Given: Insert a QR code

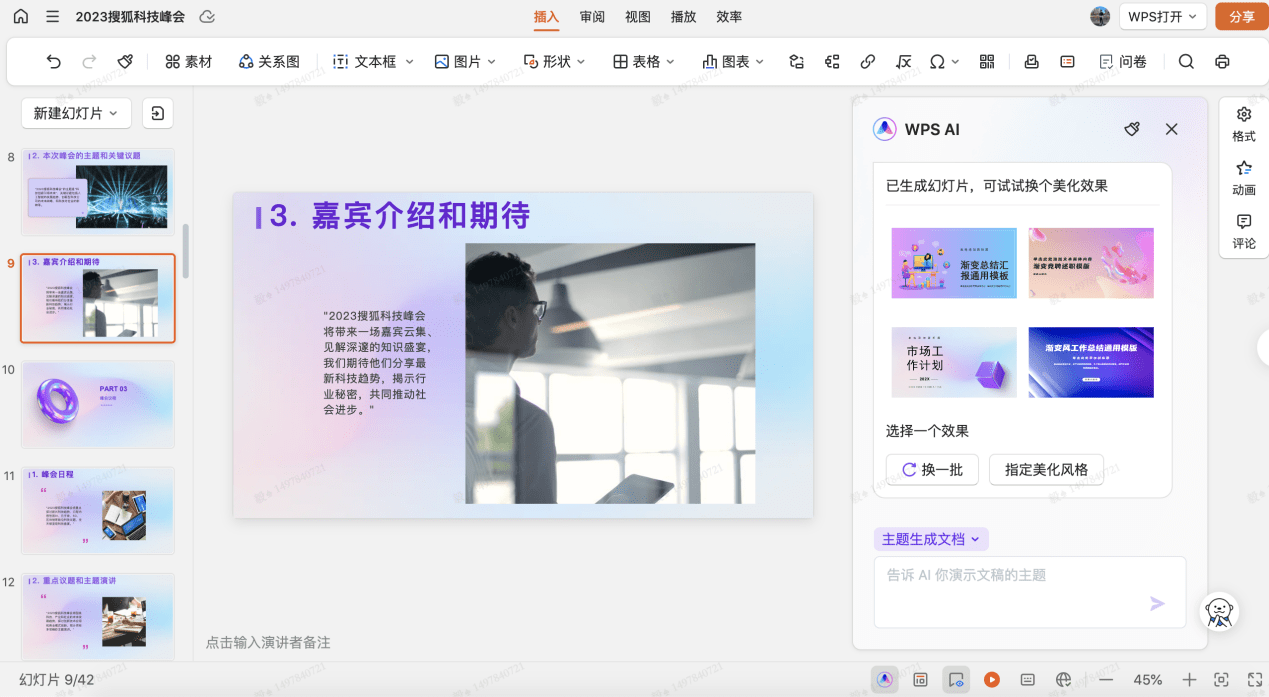Looking at the screenshot, I should [x=986, y=61].
